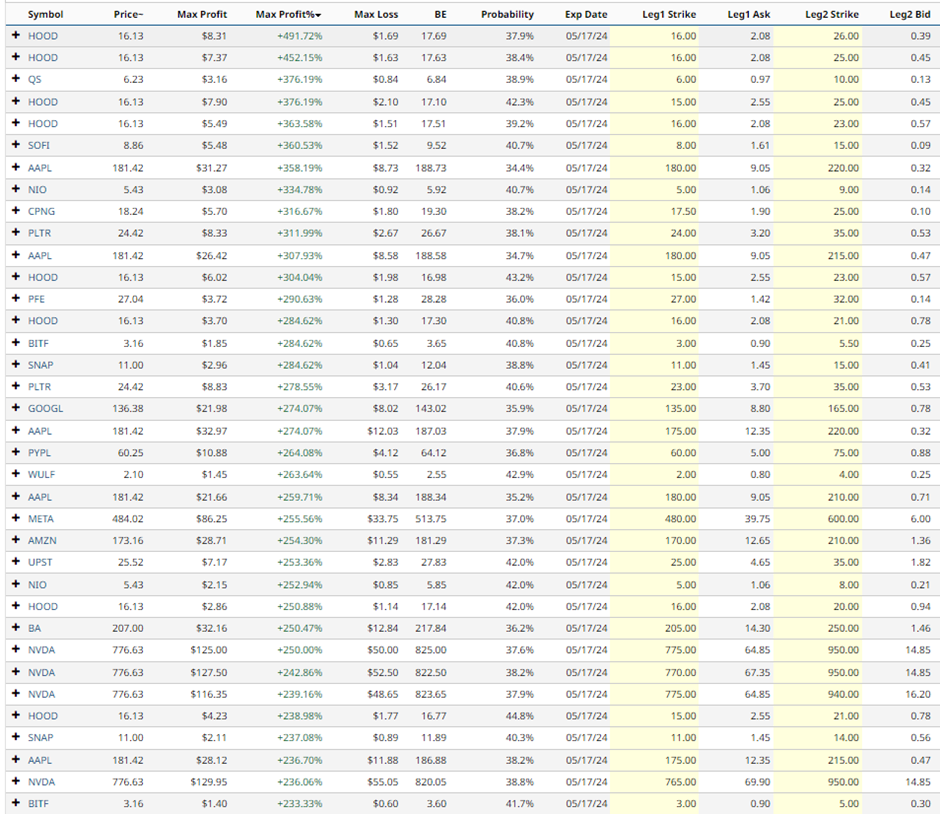Screen dimensions: 940x814
Task: Click the plus icon beside PFE
Action: [15, 299]
